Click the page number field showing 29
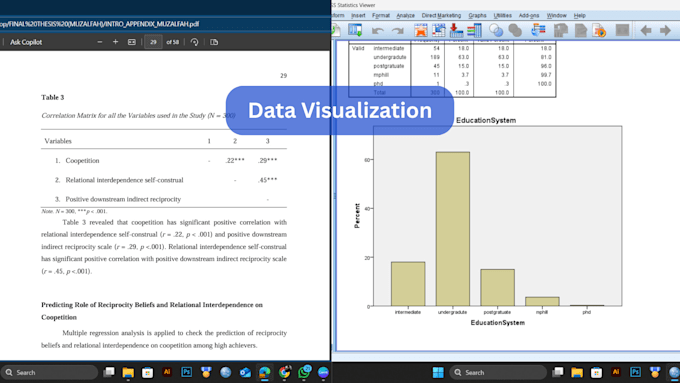This screenshot has width=680, height=383. tap(153, 42)
